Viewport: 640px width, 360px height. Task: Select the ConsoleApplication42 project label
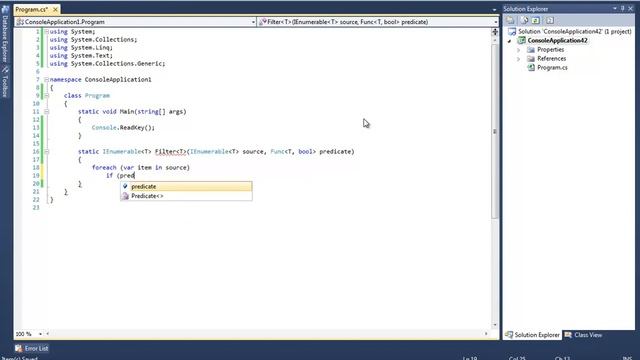coord(557,40)
